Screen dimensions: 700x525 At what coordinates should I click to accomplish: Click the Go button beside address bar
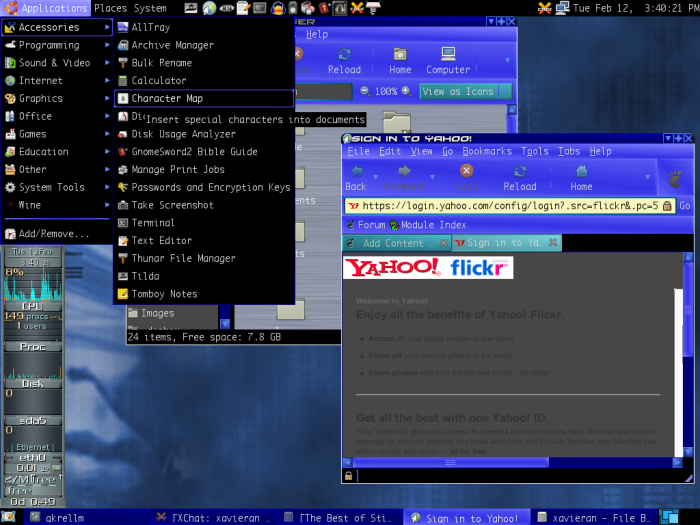point(685,206)
